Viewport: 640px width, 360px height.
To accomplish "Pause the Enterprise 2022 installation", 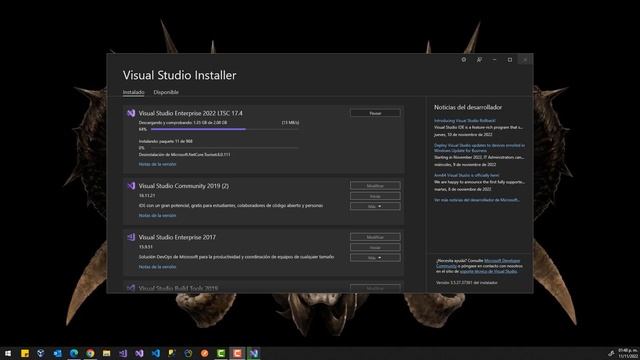I will pos(375,113).
